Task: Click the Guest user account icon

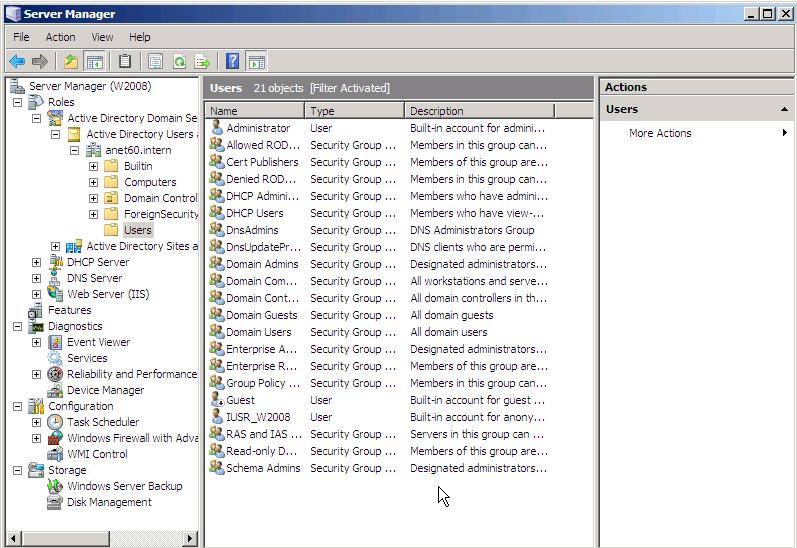Action: [217, 400]
